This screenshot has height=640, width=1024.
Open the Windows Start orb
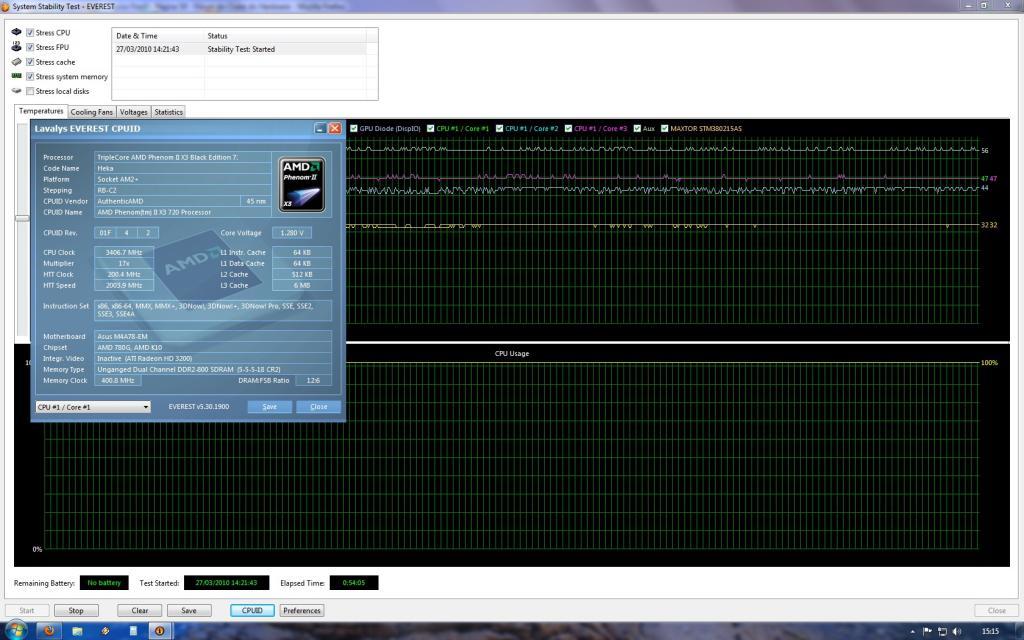coord(16,631)
